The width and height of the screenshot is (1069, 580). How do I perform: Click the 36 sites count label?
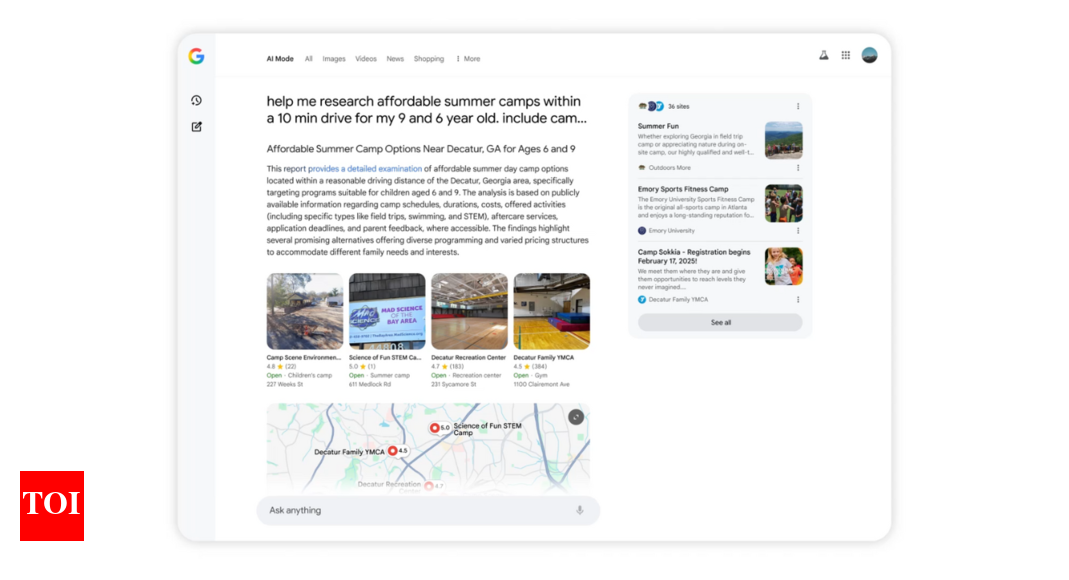678,106
